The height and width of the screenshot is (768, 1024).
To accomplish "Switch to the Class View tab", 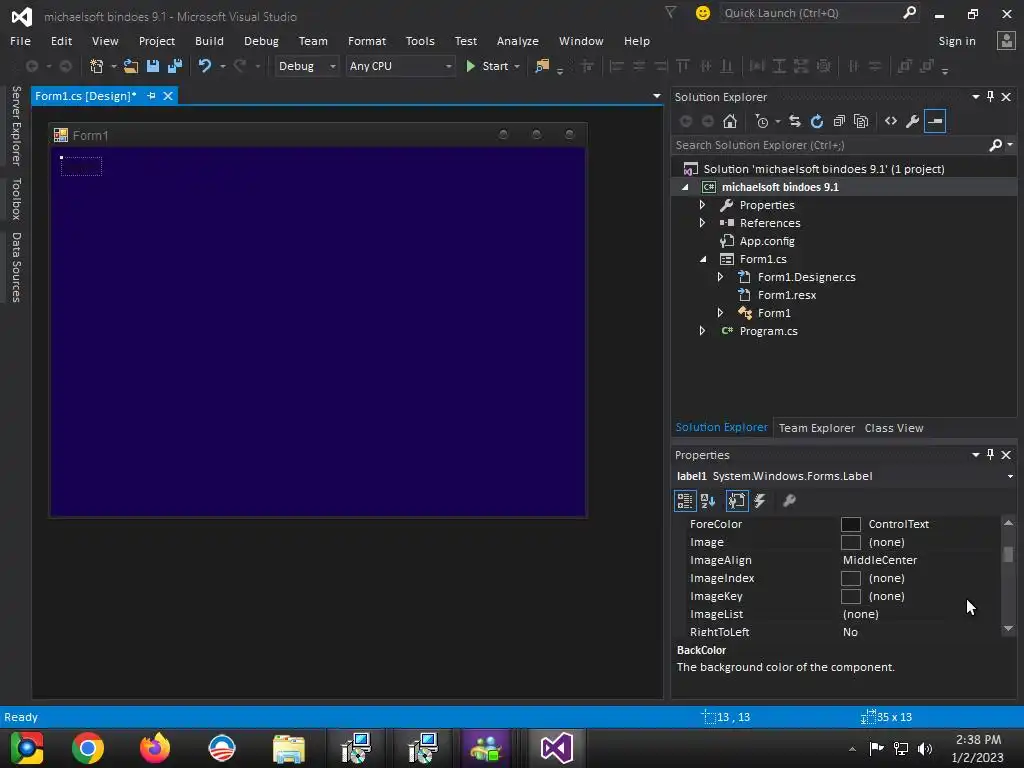I will [x=893, y=428].
